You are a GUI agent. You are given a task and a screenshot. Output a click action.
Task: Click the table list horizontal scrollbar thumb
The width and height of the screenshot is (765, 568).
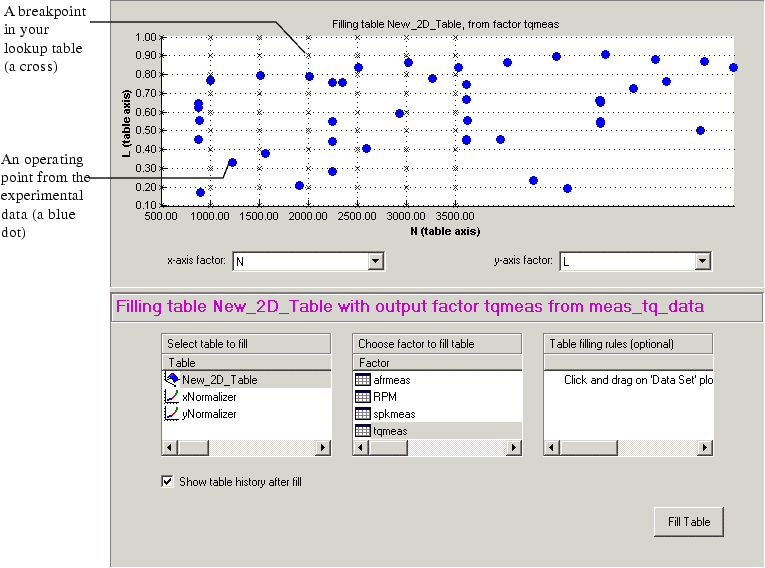193,447
